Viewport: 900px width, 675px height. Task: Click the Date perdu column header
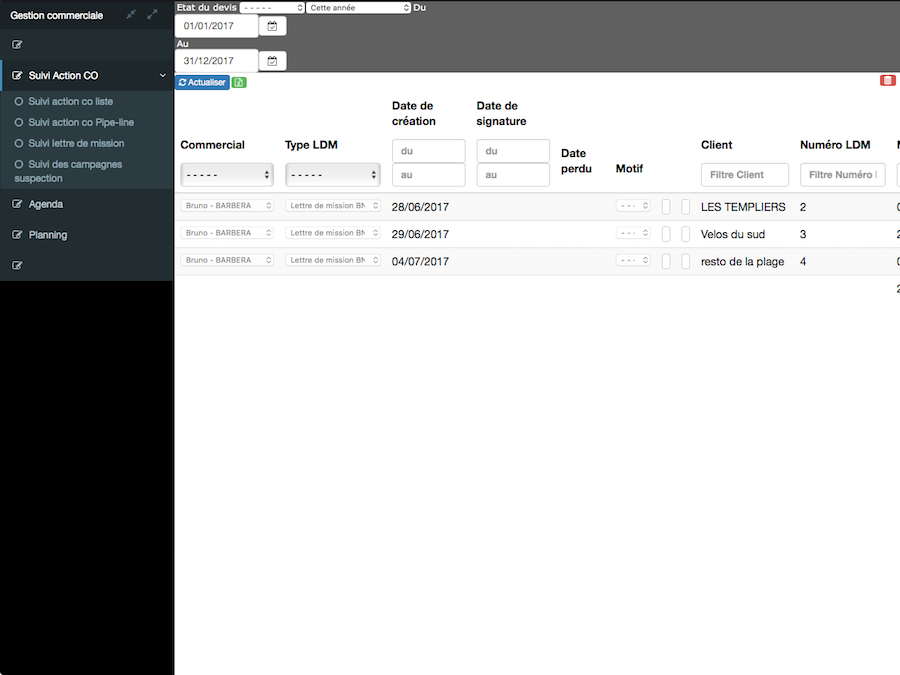[x=576, y=161]
